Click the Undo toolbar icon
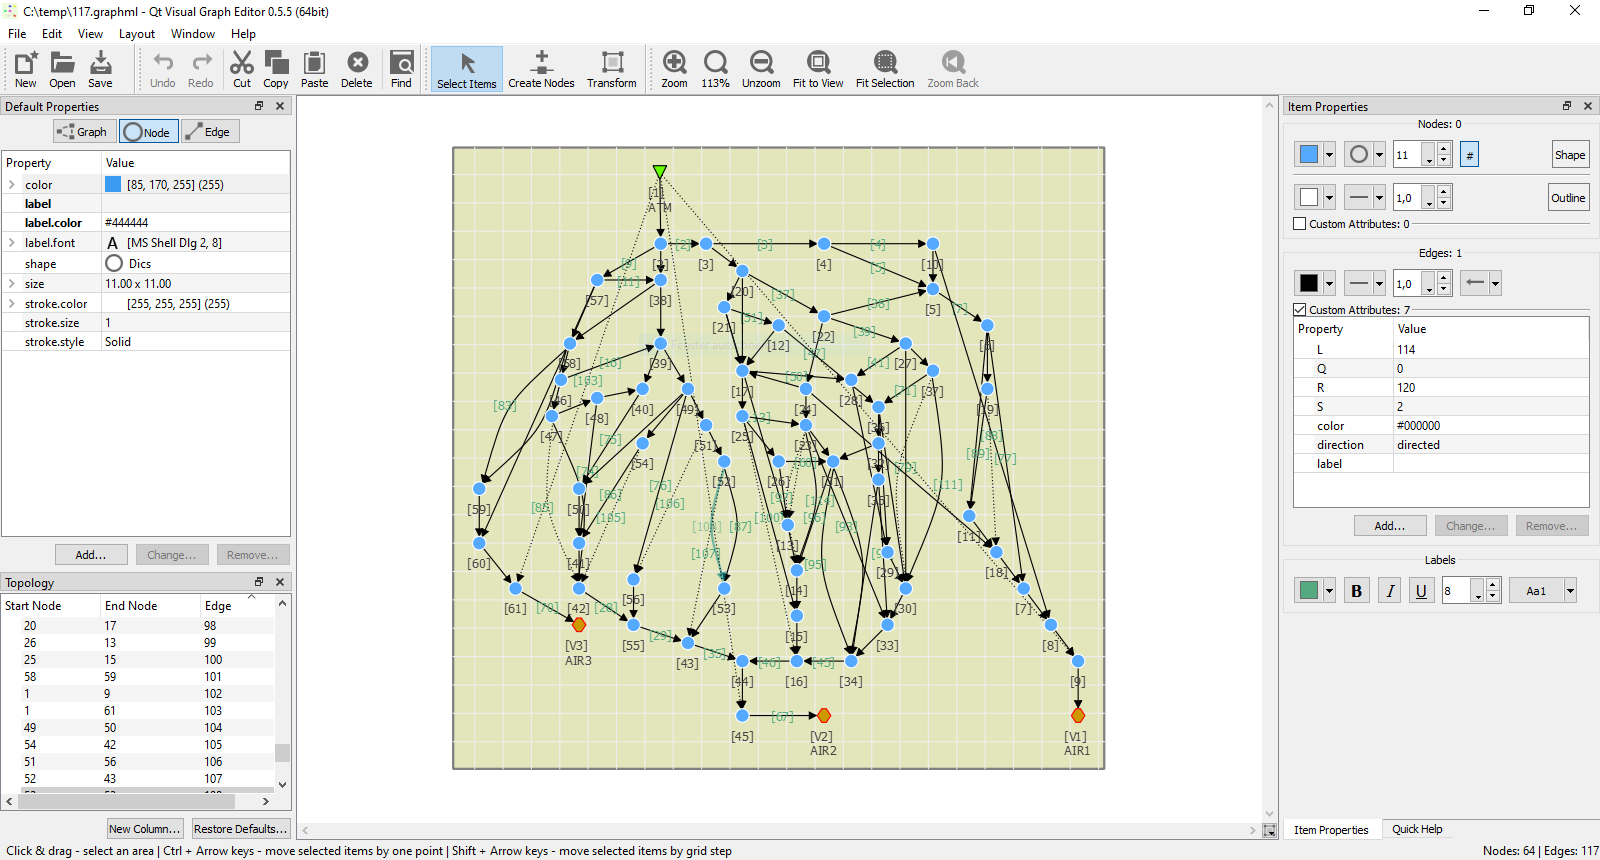The image size is (1600, 860). [x=163, y=70]
